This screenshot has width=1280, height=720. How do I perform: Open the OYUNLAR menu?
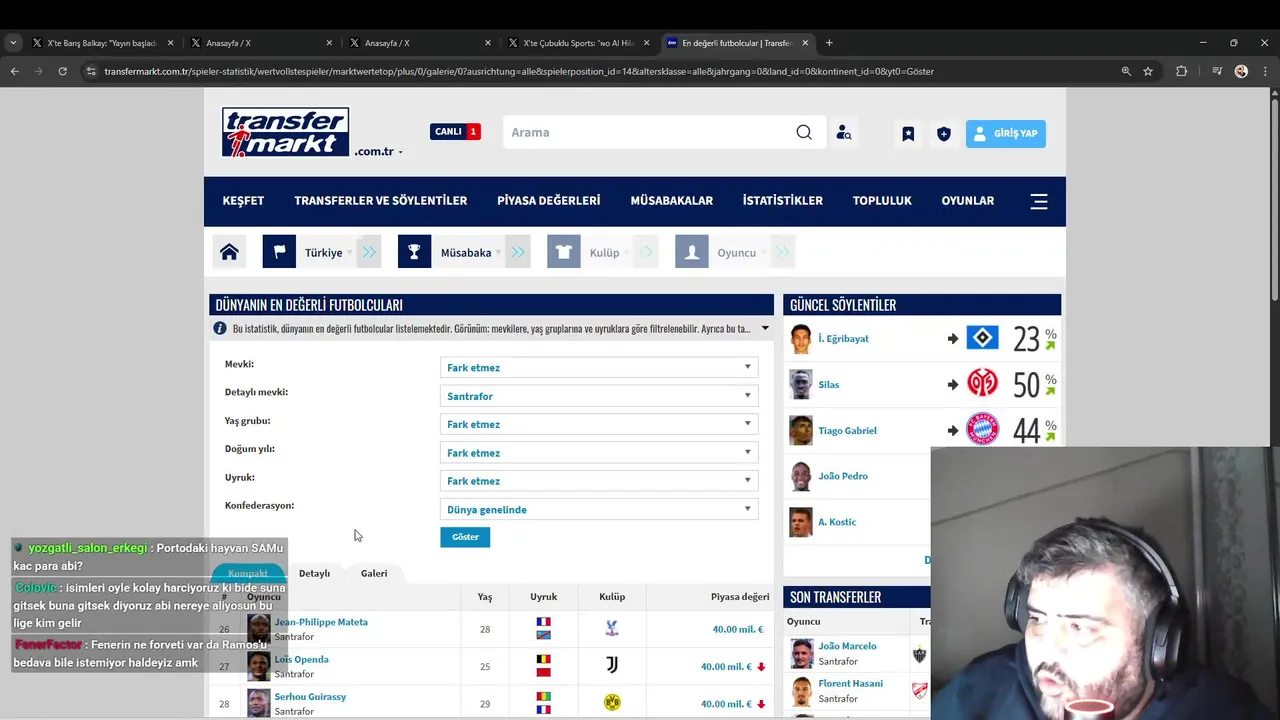[967, 201]
